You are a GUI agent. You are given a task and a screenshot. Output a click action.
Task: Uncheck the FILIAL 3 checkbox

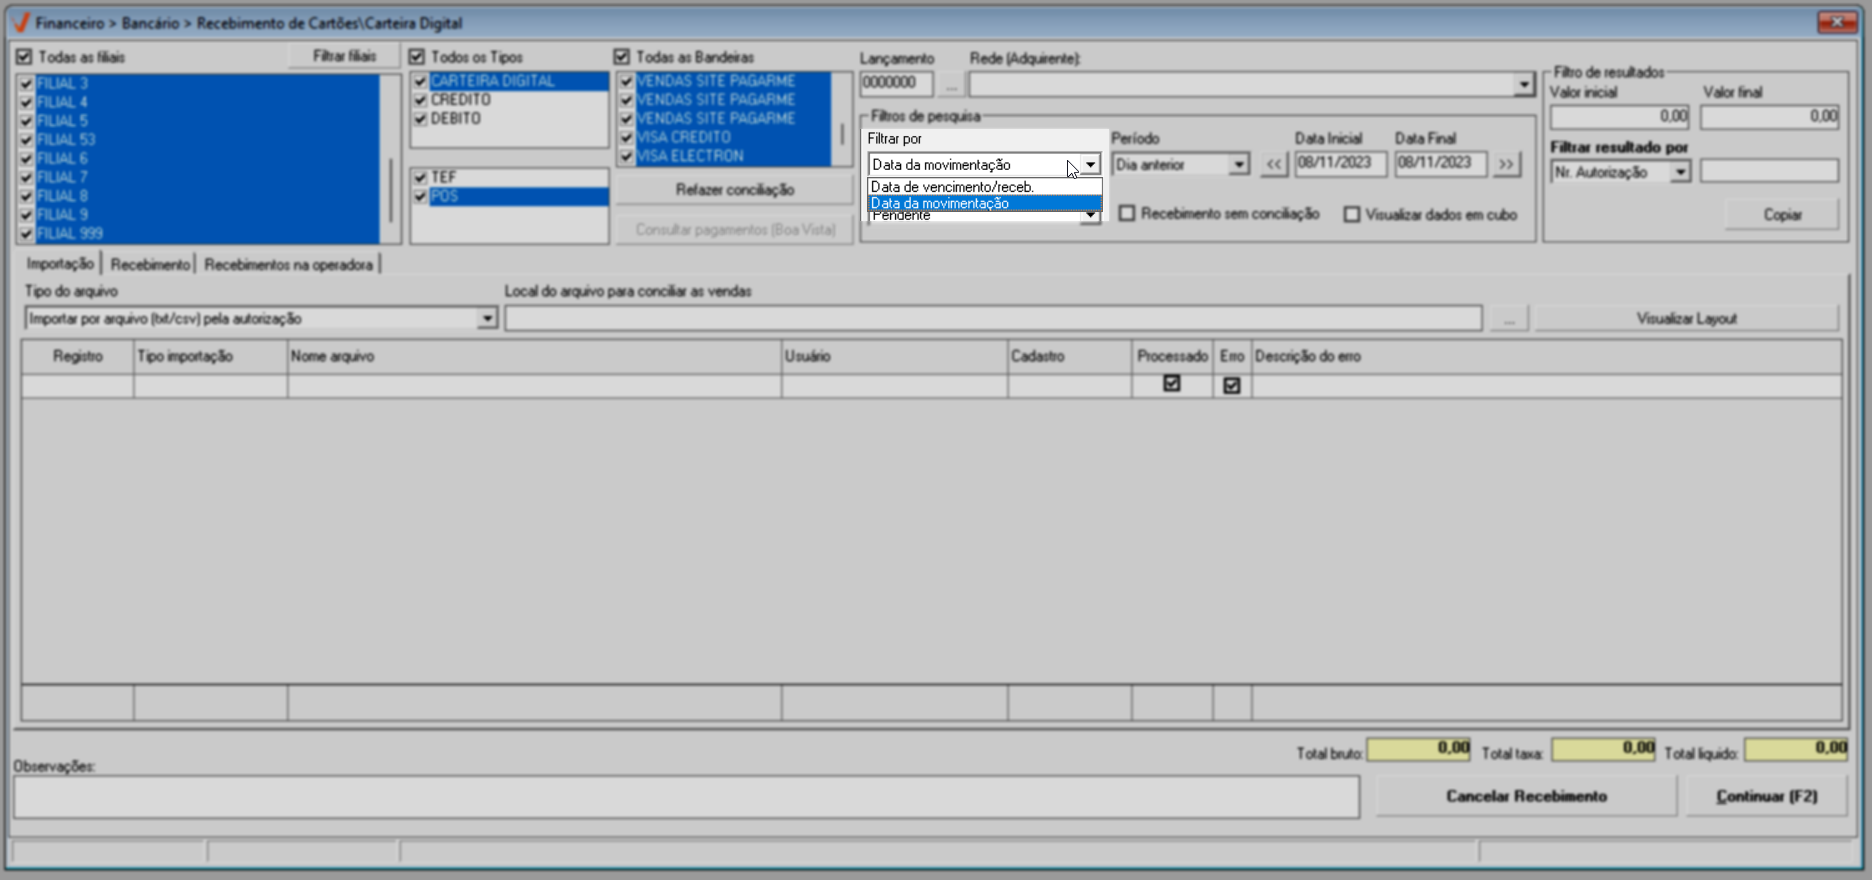point(27,84)
